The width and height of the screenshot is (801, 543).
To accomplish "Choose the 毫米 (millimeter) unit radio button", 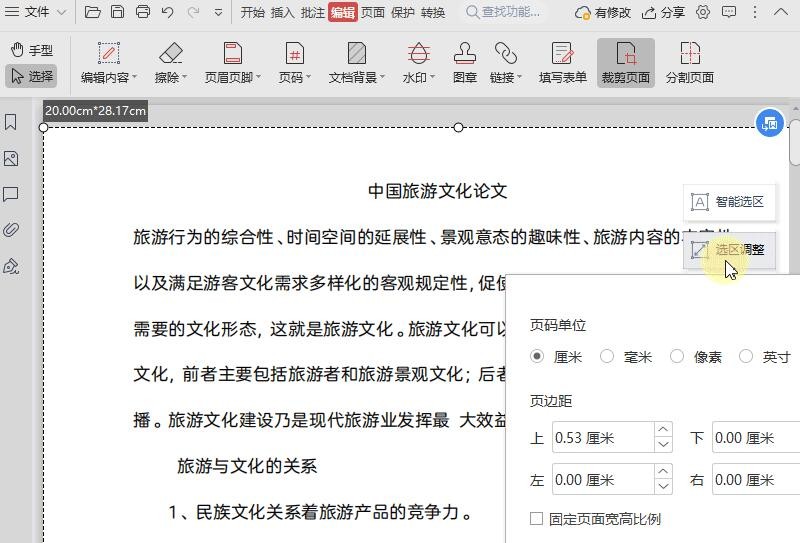I will [607, 357].
